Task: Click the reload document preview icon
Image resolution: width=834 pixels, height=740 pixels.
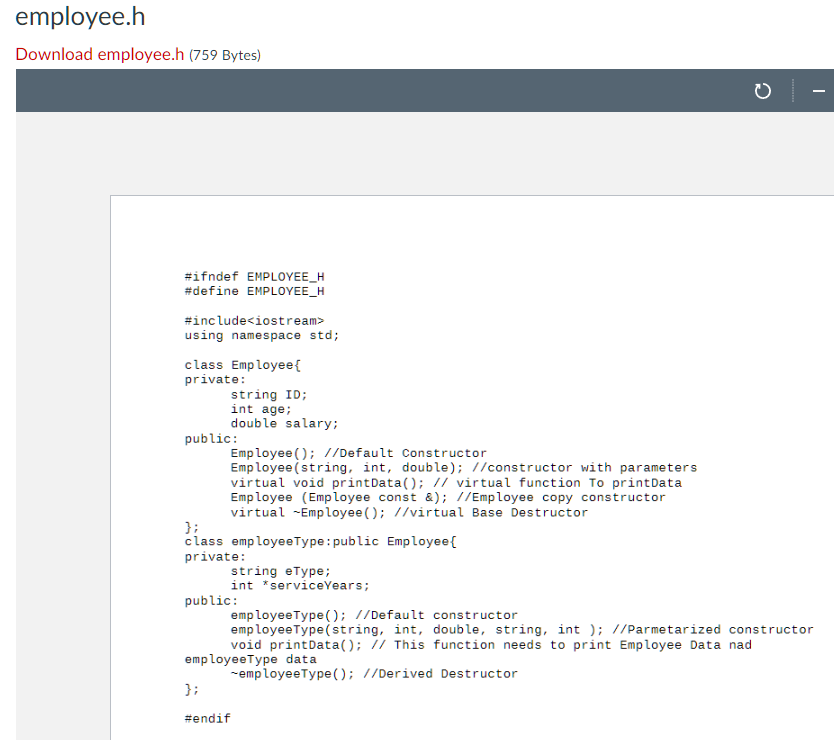Action: click(x=762, y=90)
